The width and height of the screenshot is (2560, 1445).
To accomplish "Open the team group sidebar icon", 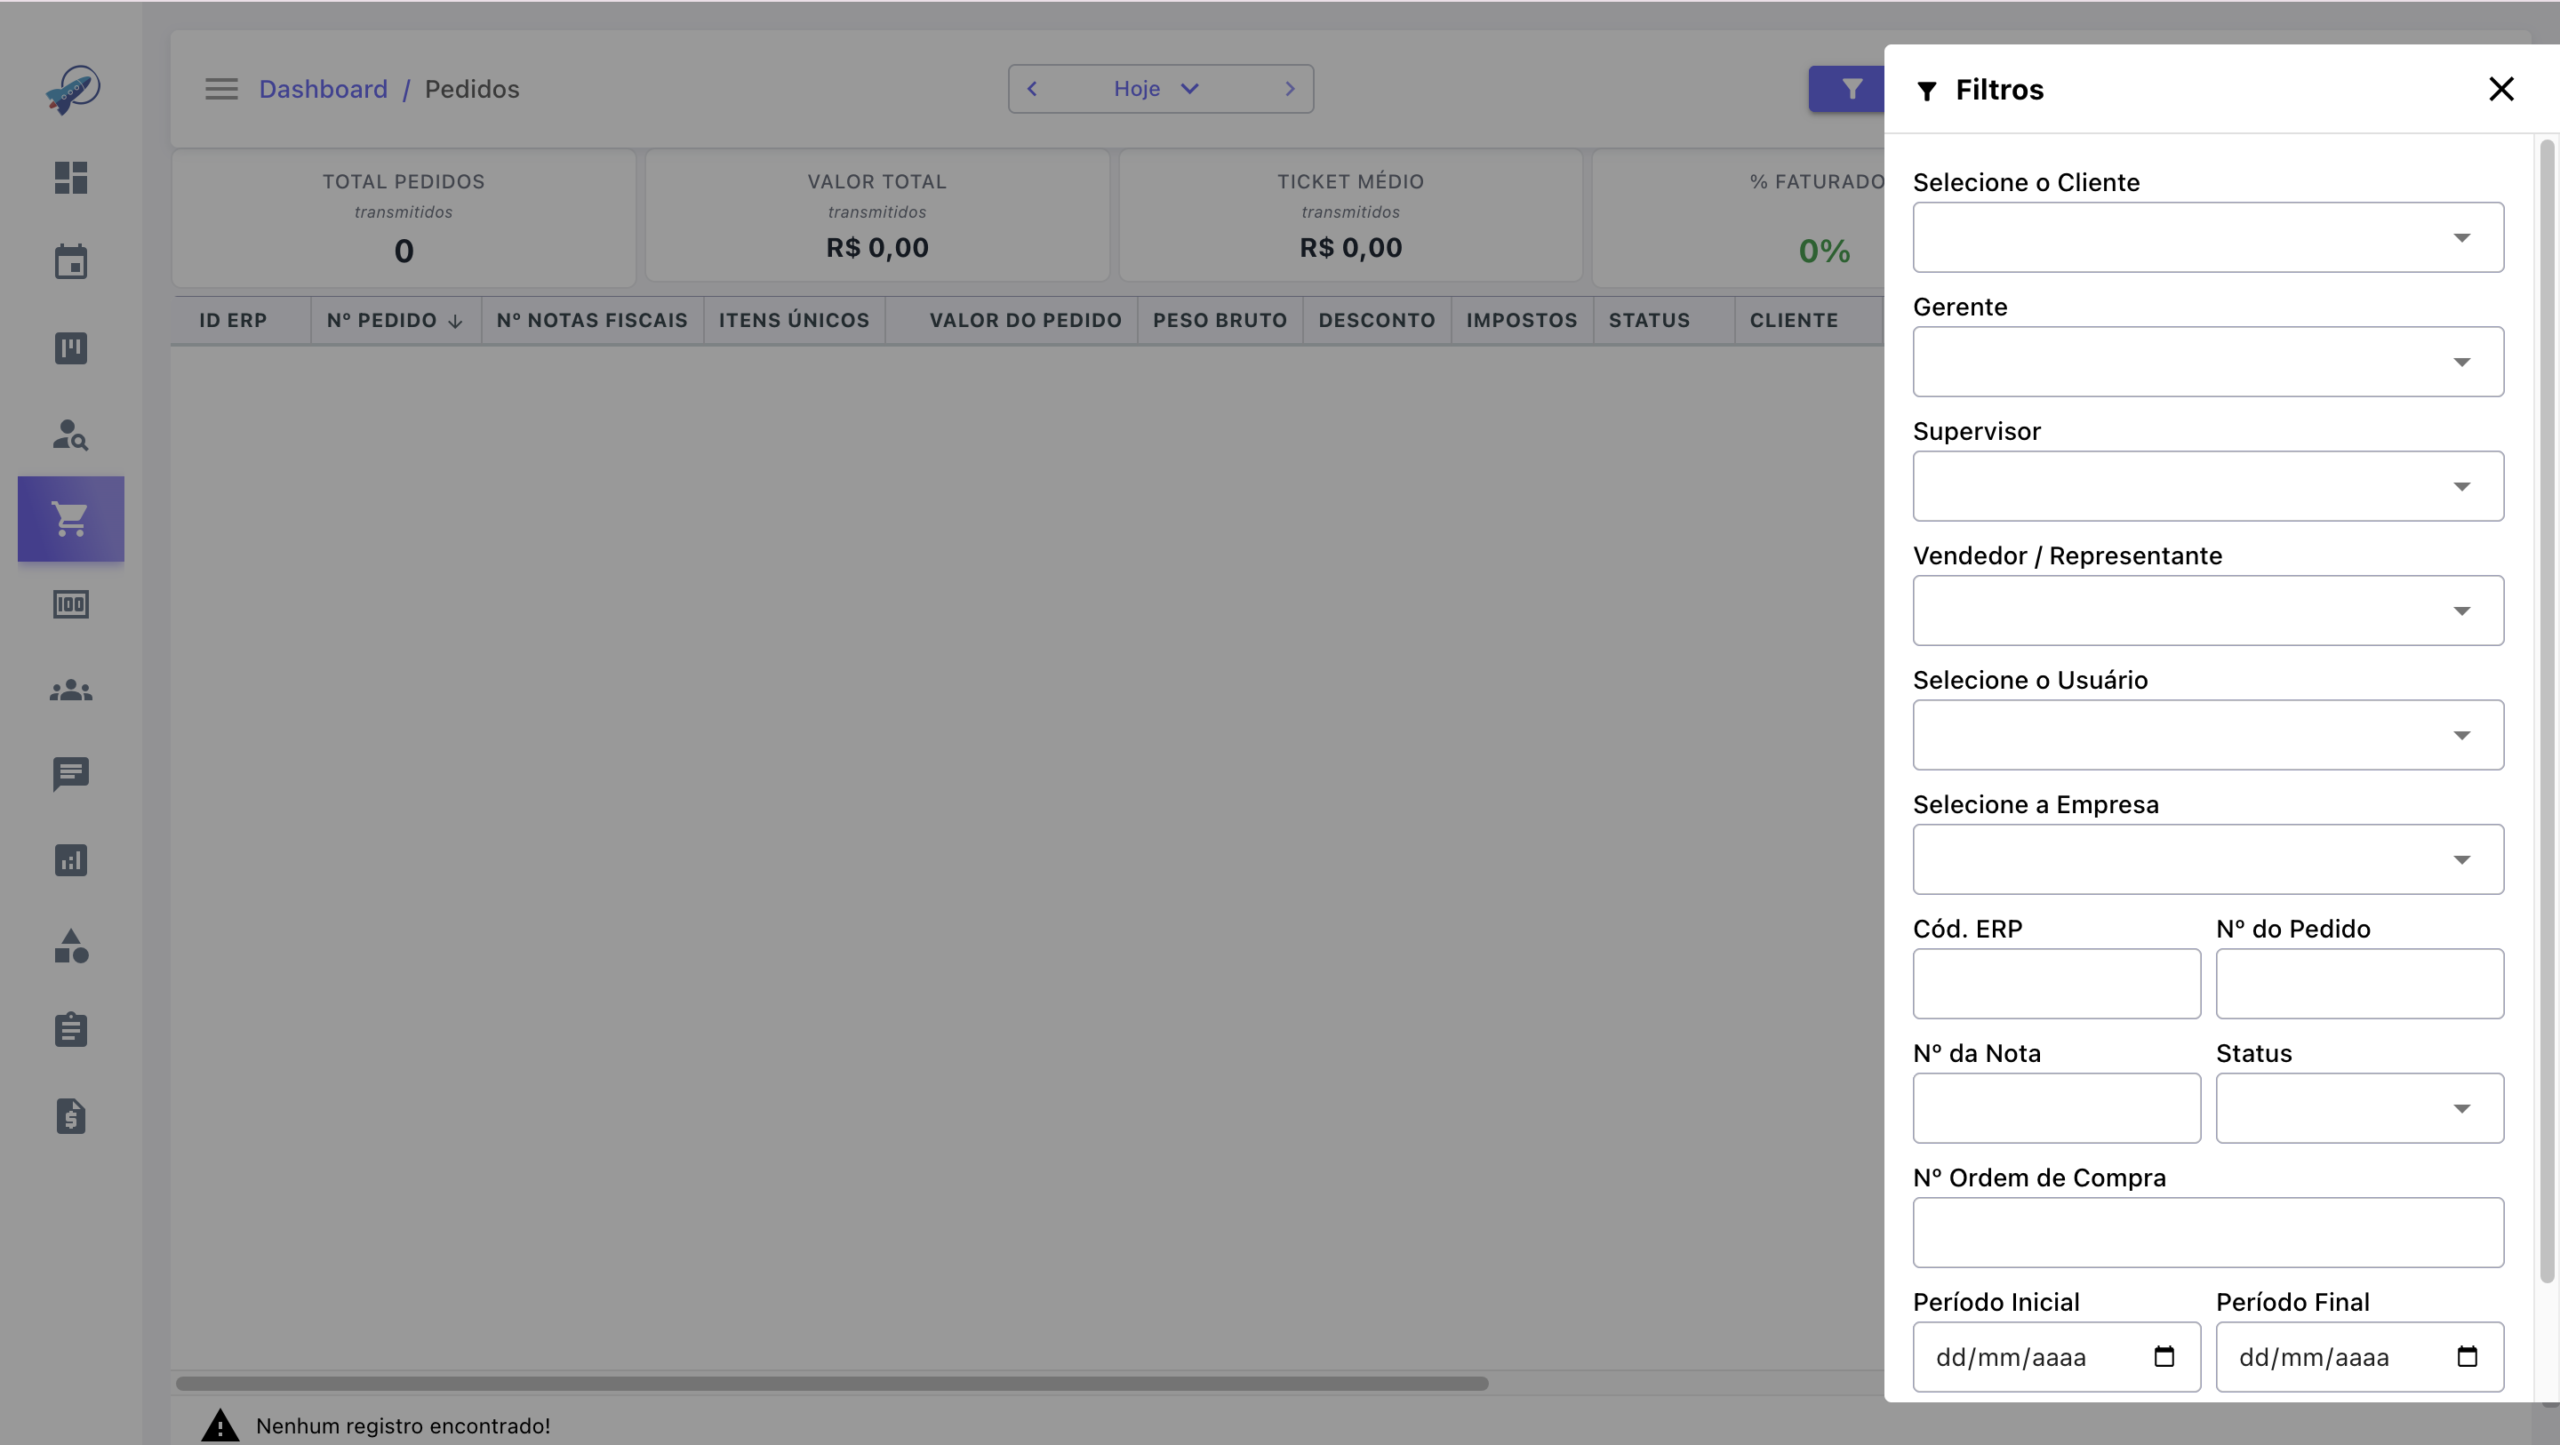I will (x=71, y=690).
